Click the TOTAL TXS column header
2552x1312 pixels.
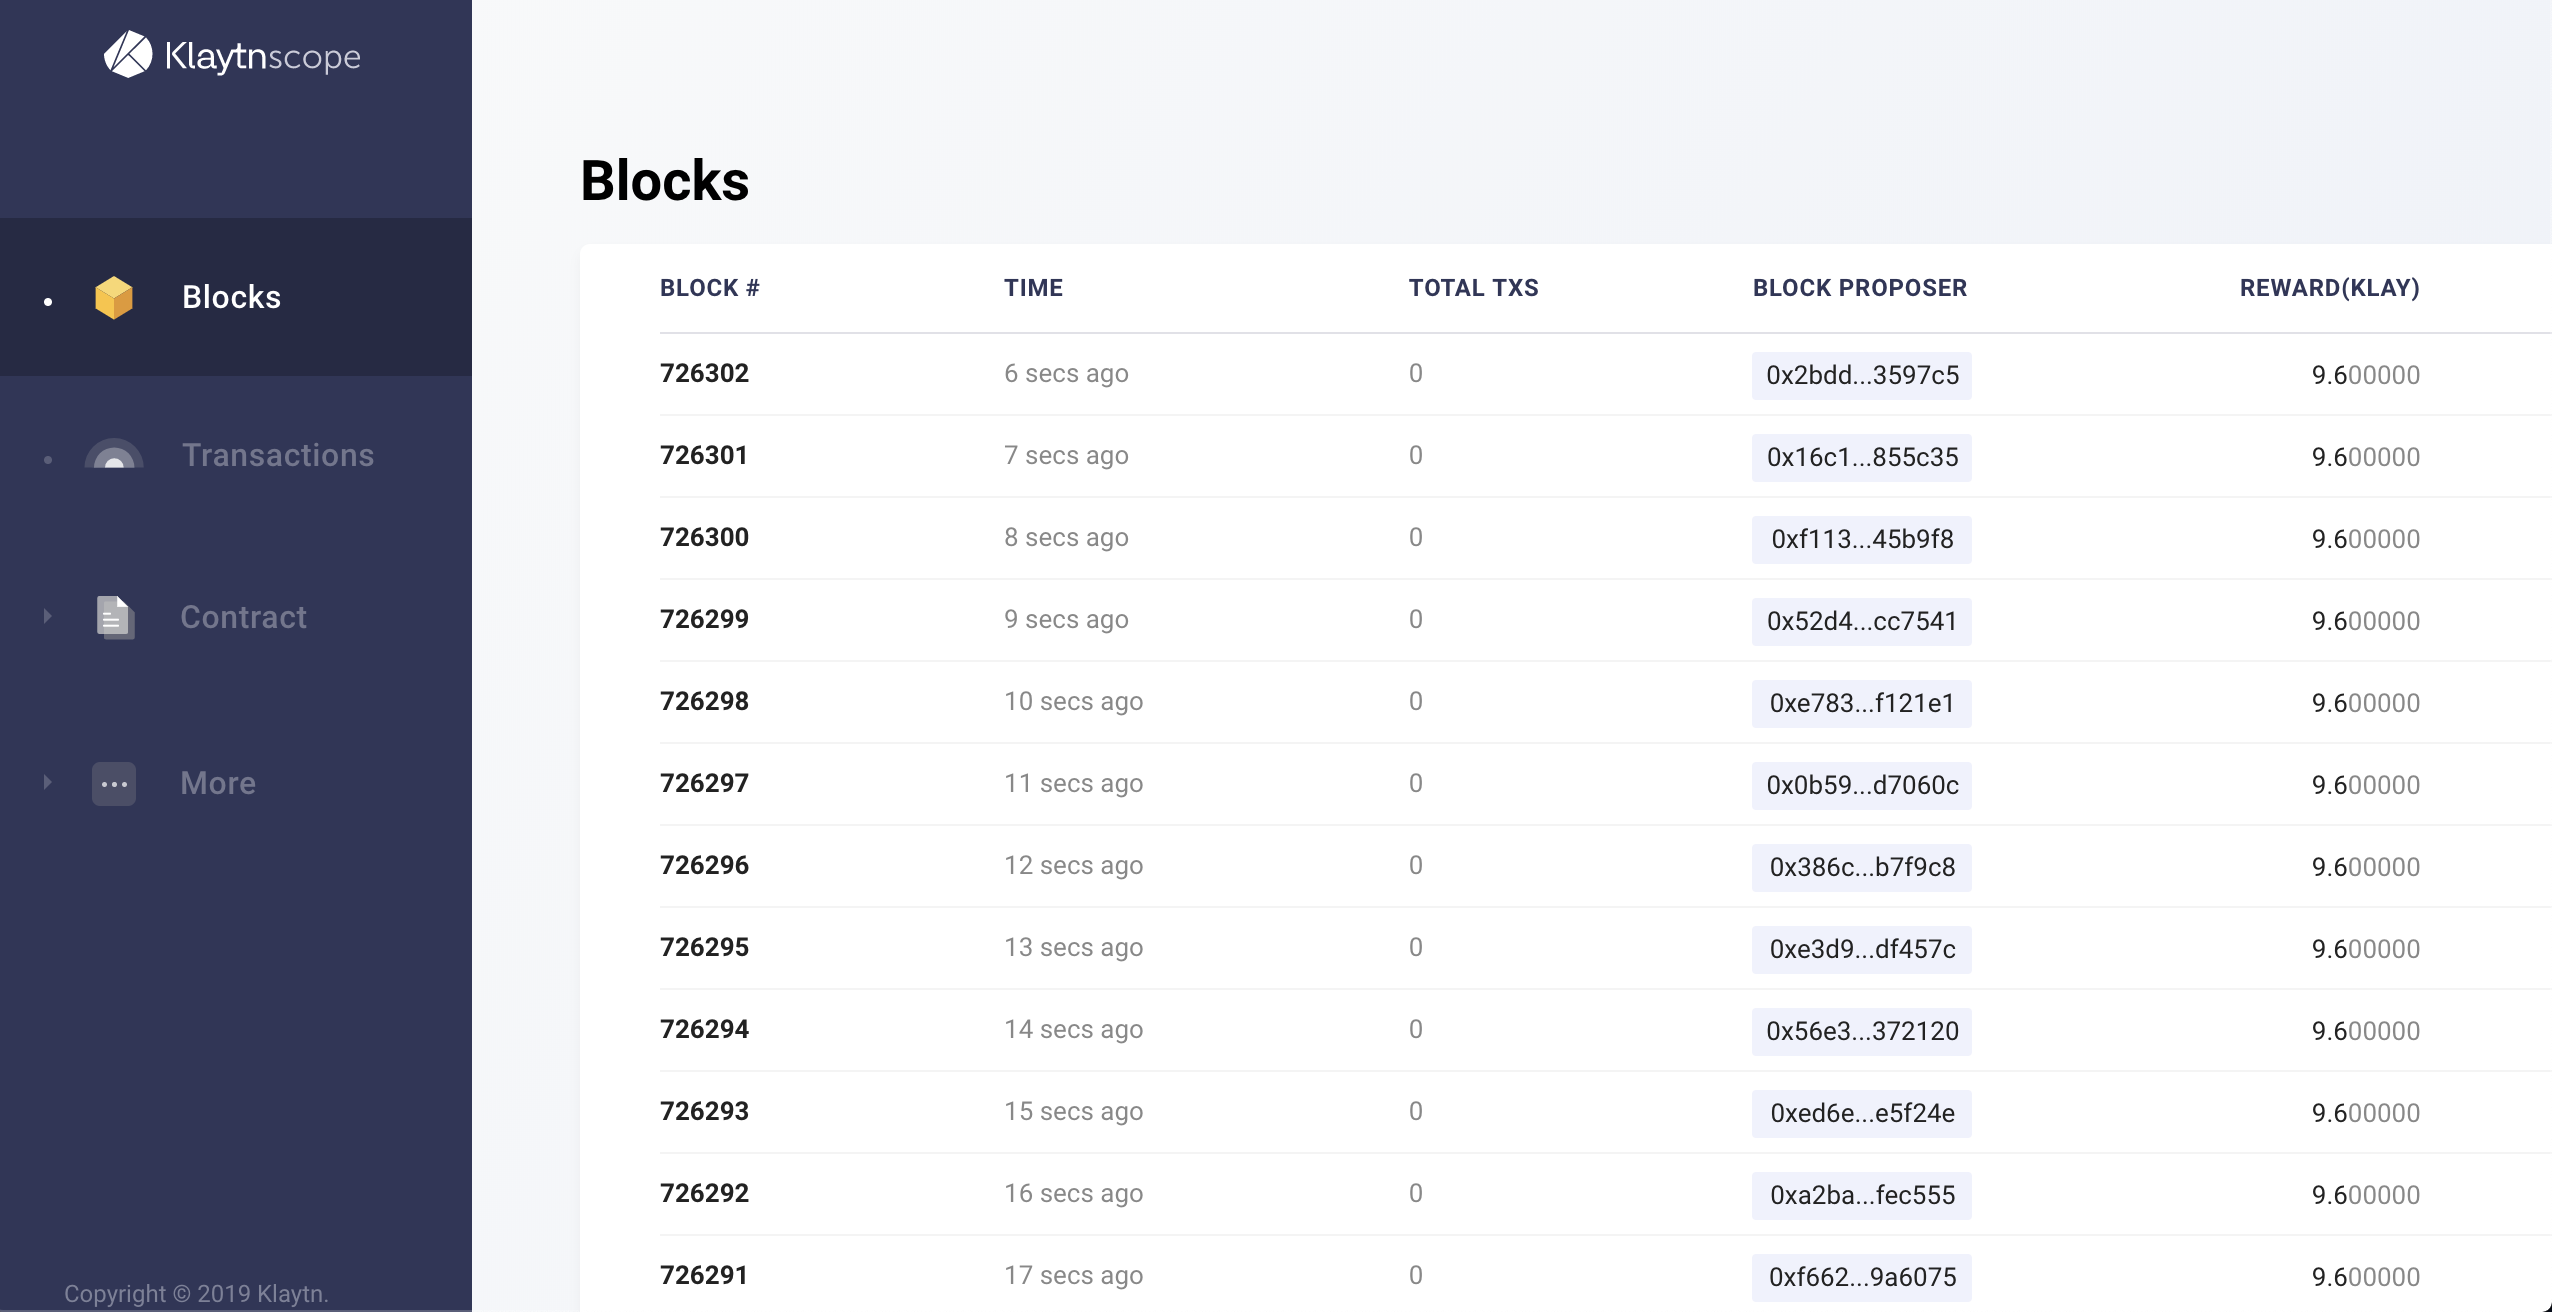pos(1473,288)
